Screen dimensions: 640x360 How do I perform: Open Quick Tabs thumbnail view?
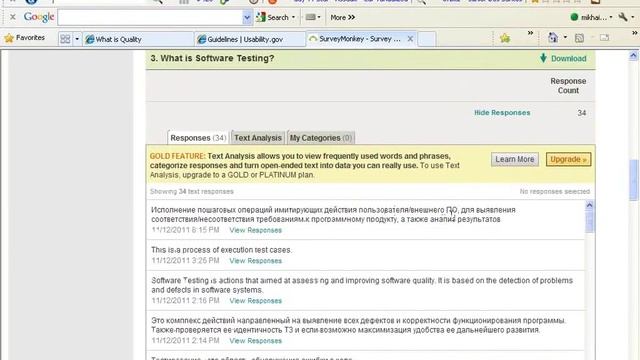pos(65,39)
